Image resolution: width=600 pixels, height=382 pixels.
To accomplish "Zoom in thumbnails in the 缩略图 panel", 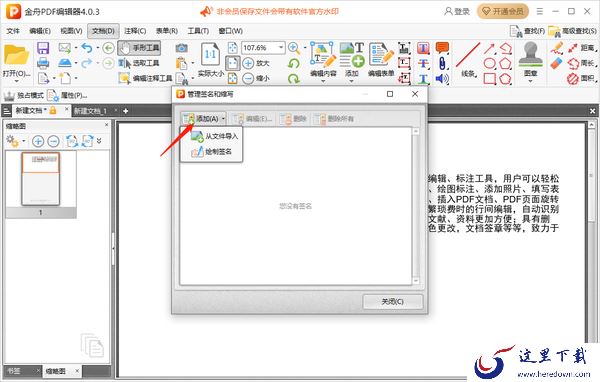I will [x=38, y=141].
